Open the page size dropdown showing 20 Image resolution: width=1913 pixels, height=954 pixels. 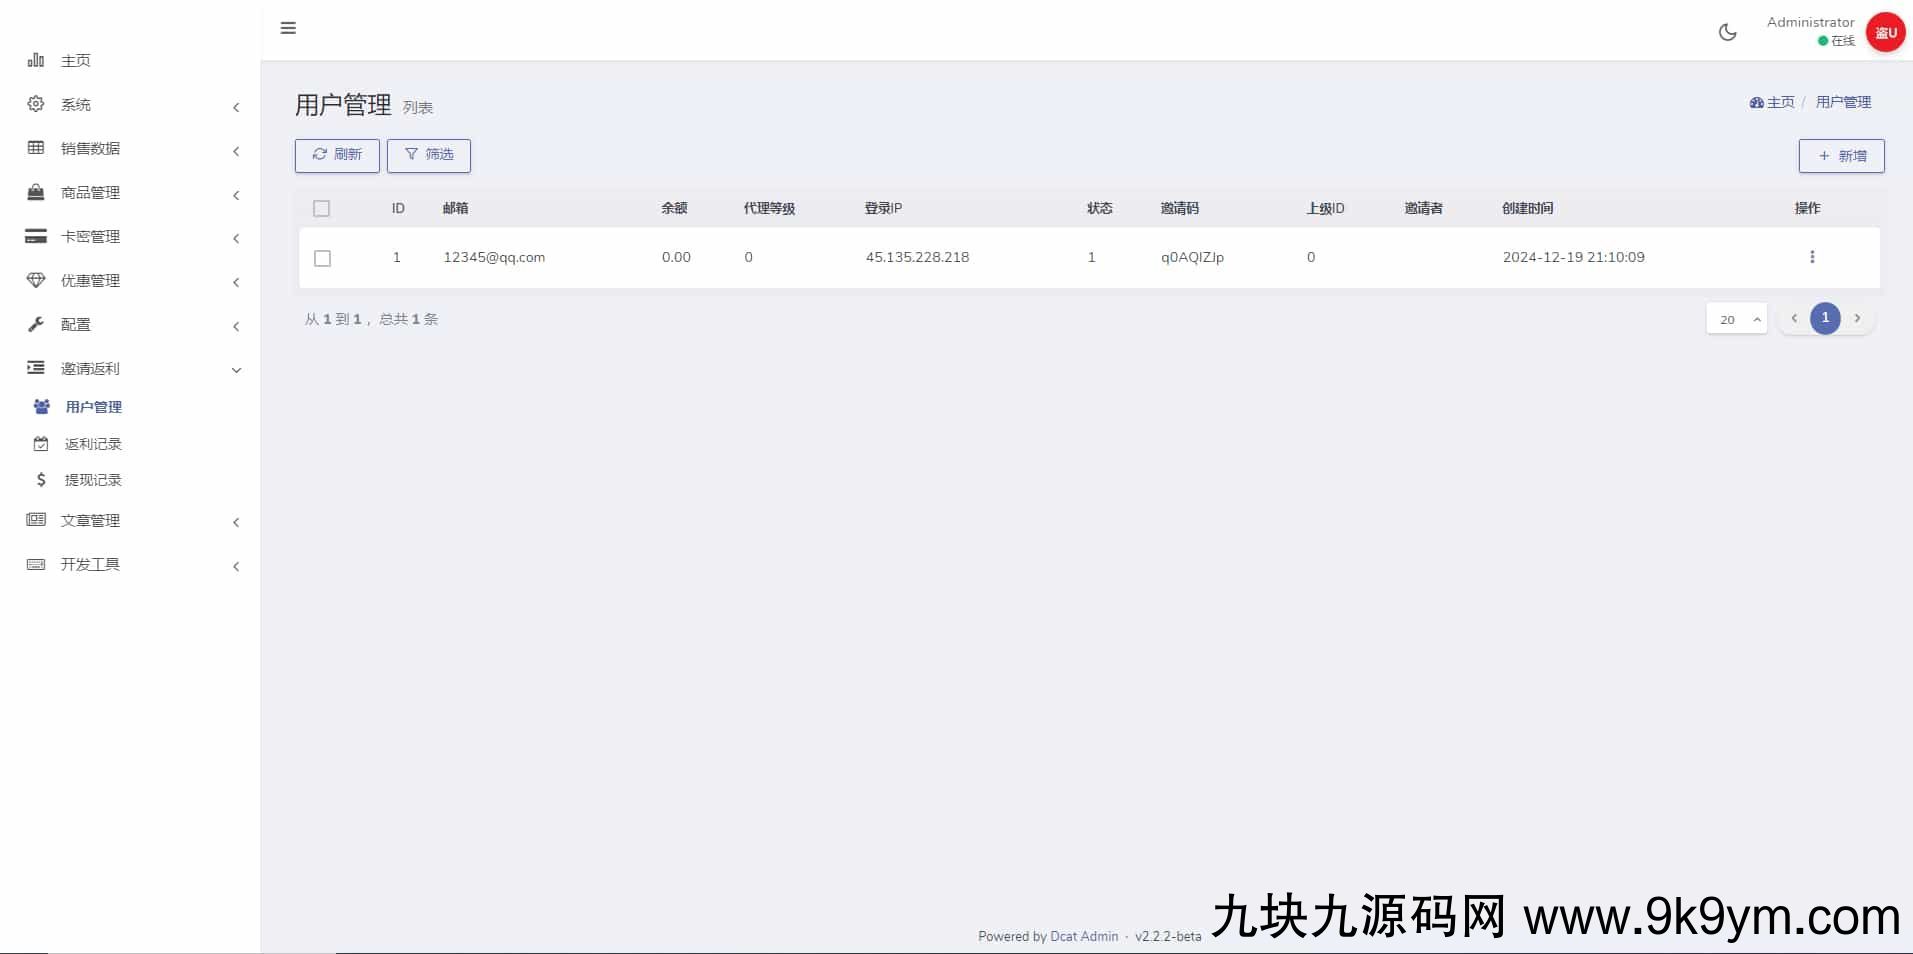pyautogui.click(x=1736, y=319)
